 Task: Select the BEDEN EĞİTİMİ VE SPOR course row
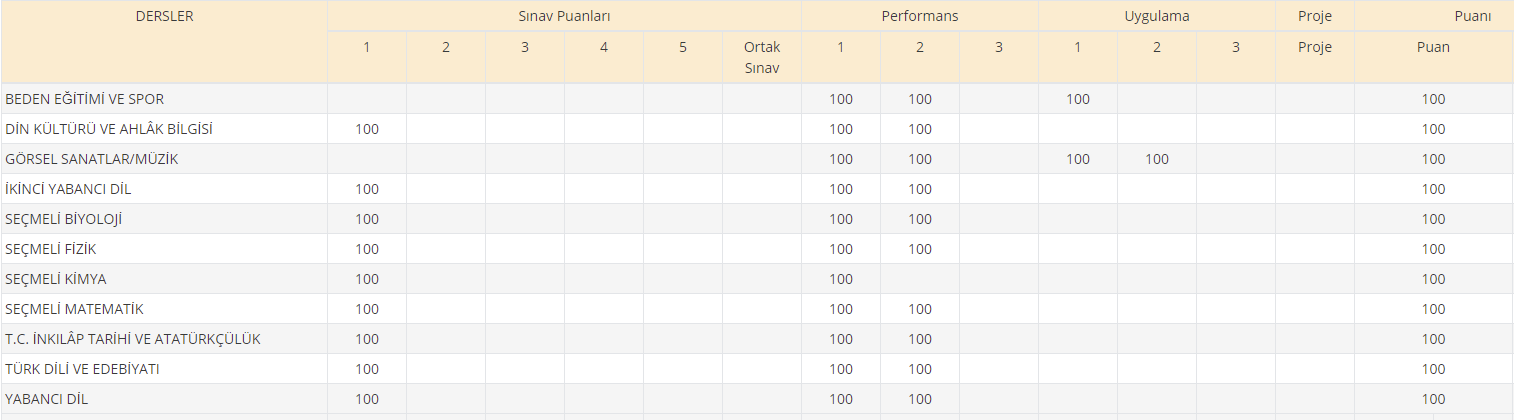coord(85,99)
